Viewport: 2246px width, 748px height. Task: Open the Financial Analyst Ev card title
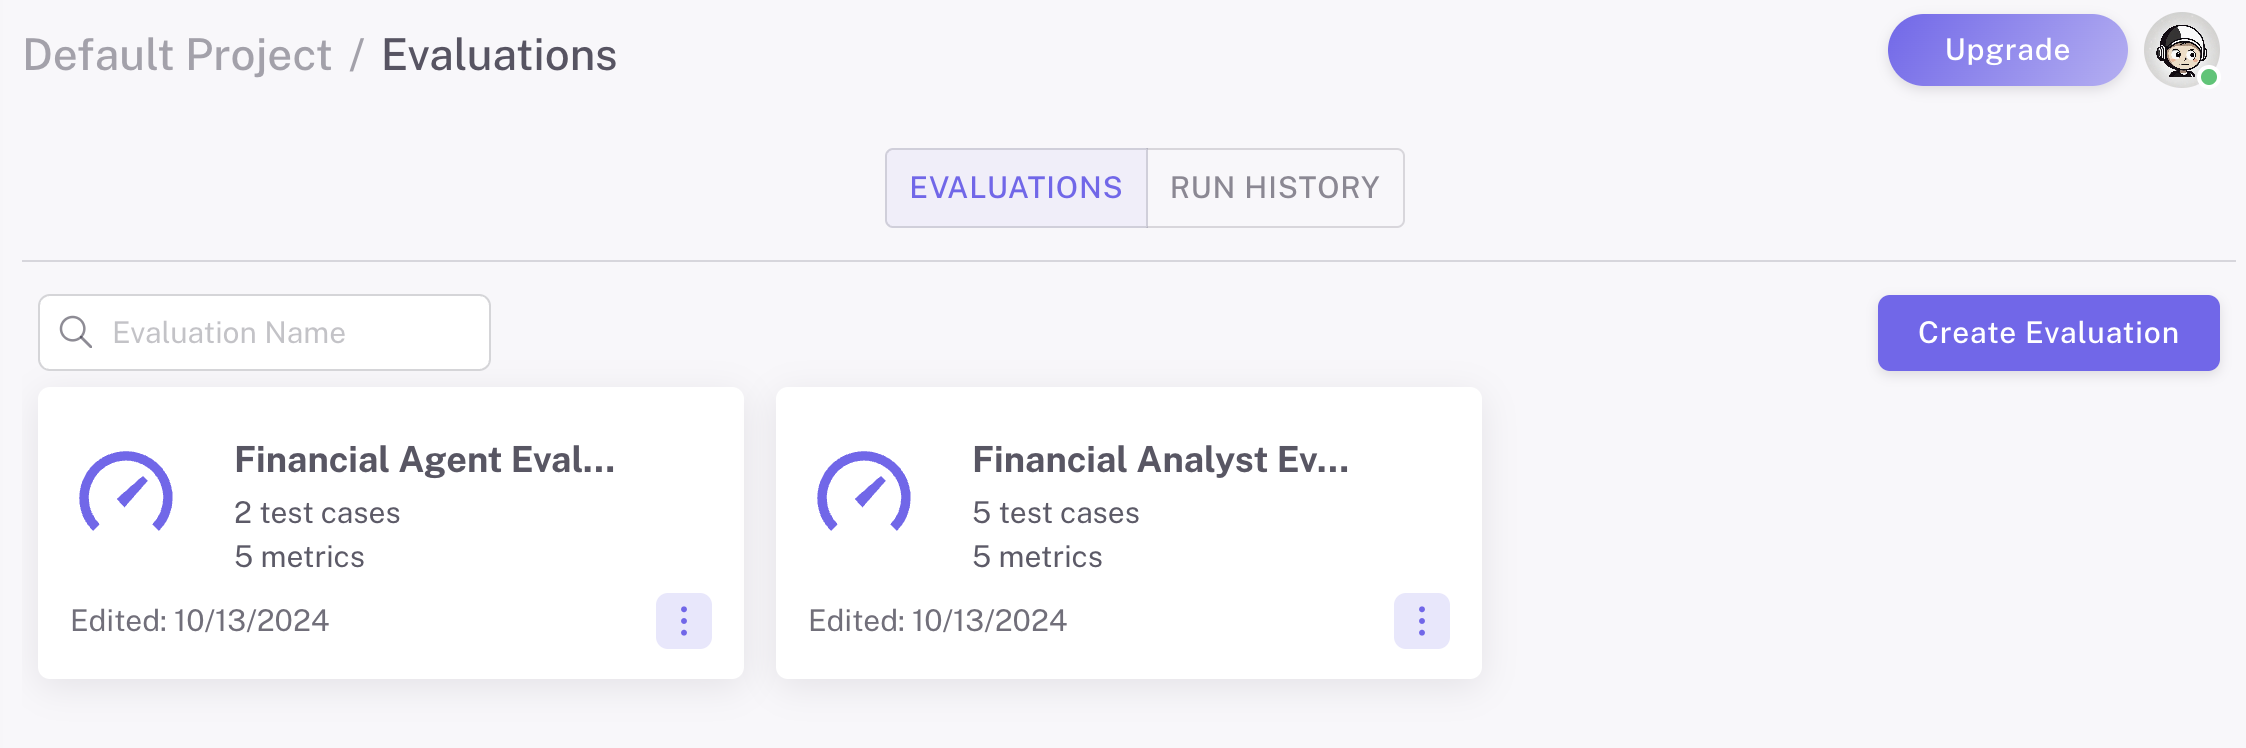coord(1160,460)
